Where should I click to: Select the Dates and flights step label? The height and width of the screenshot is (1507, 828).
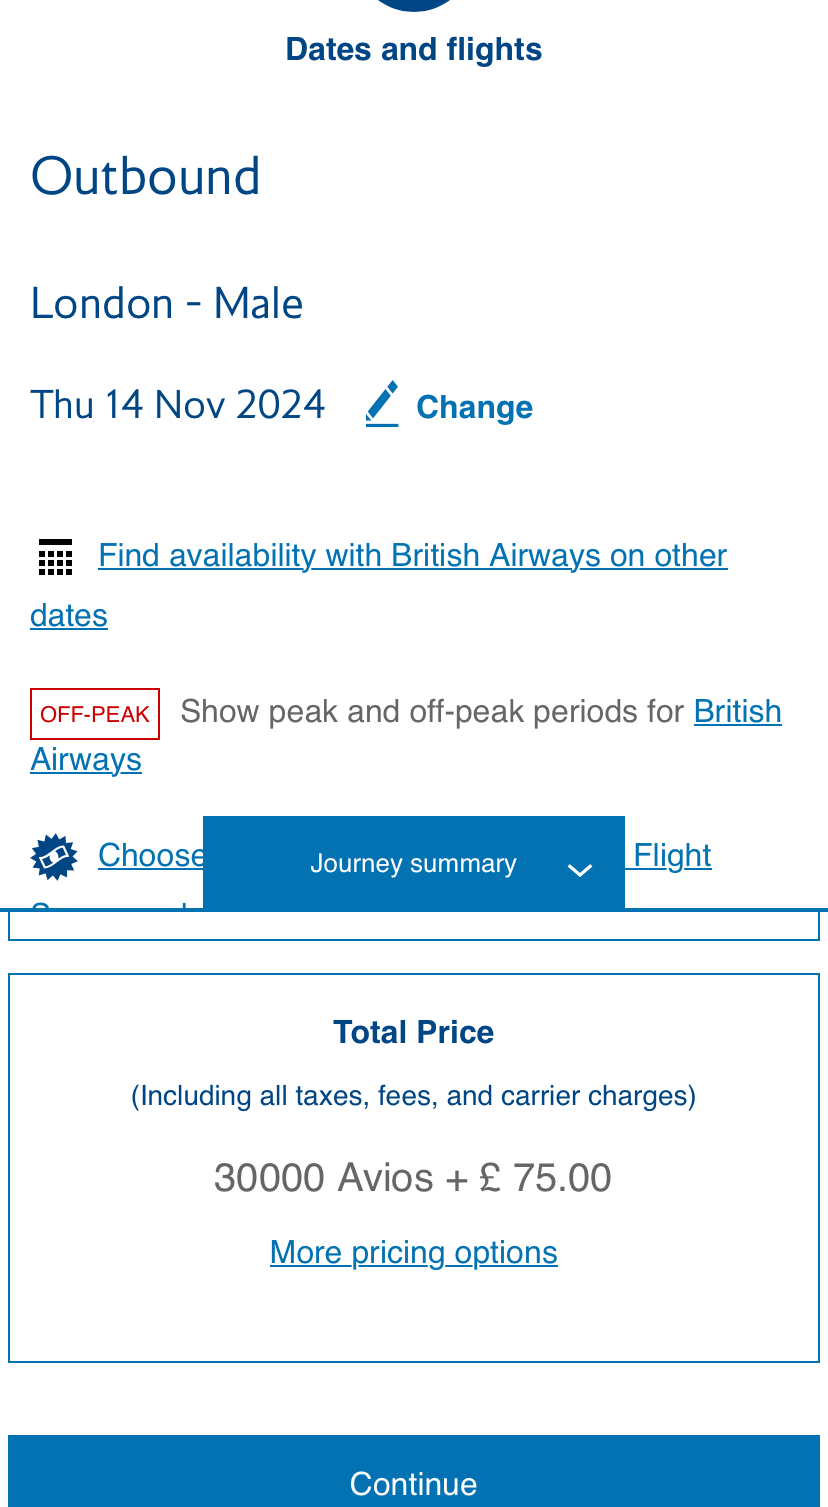coord(413,50)
